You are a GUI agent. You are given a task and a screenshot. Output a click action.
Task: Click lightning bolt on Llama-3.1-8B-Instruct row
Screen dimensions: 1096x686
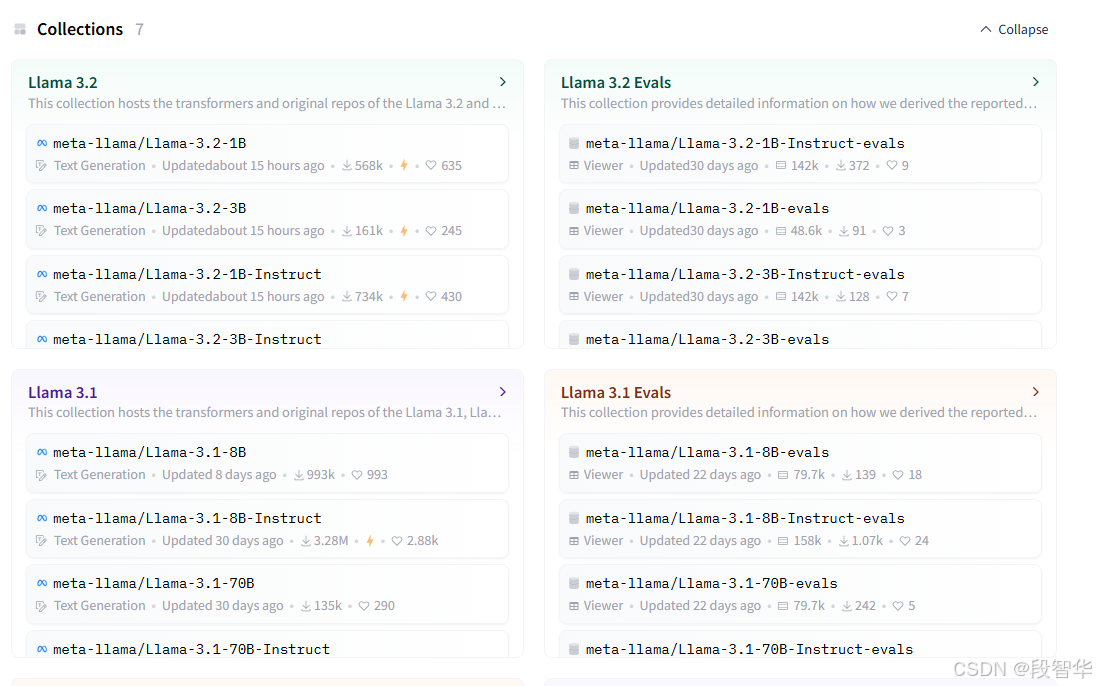370,541
